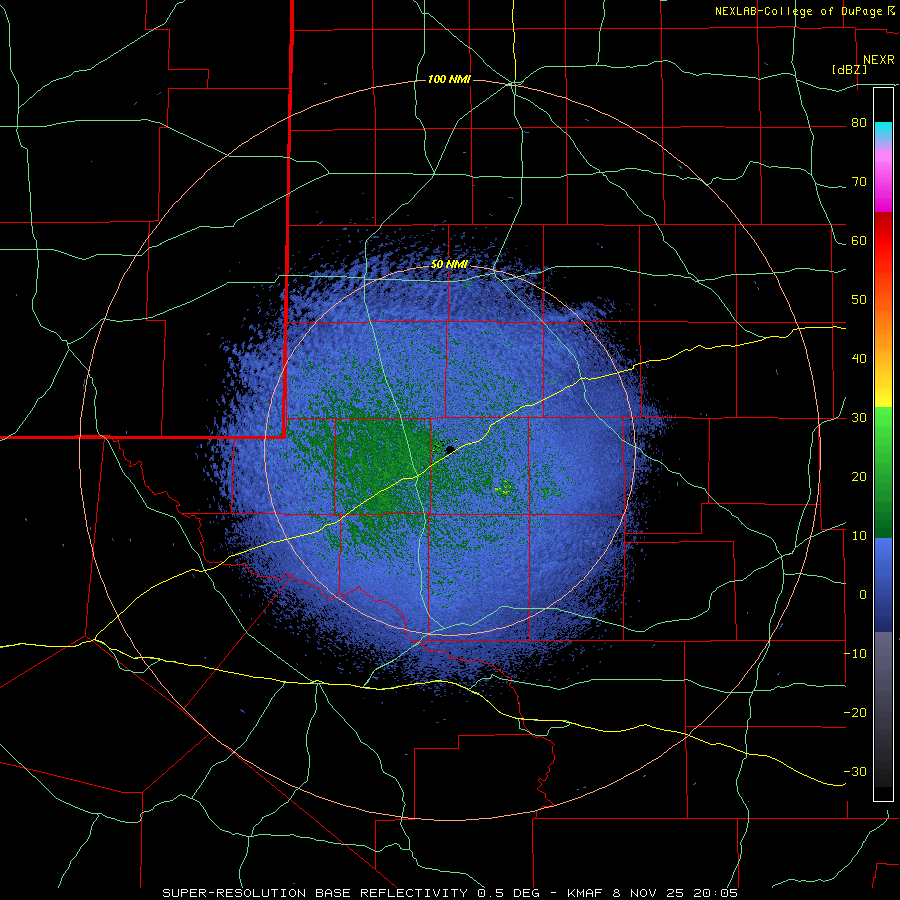Click the 50 NMI range ring label

click(x=449, y=265)
